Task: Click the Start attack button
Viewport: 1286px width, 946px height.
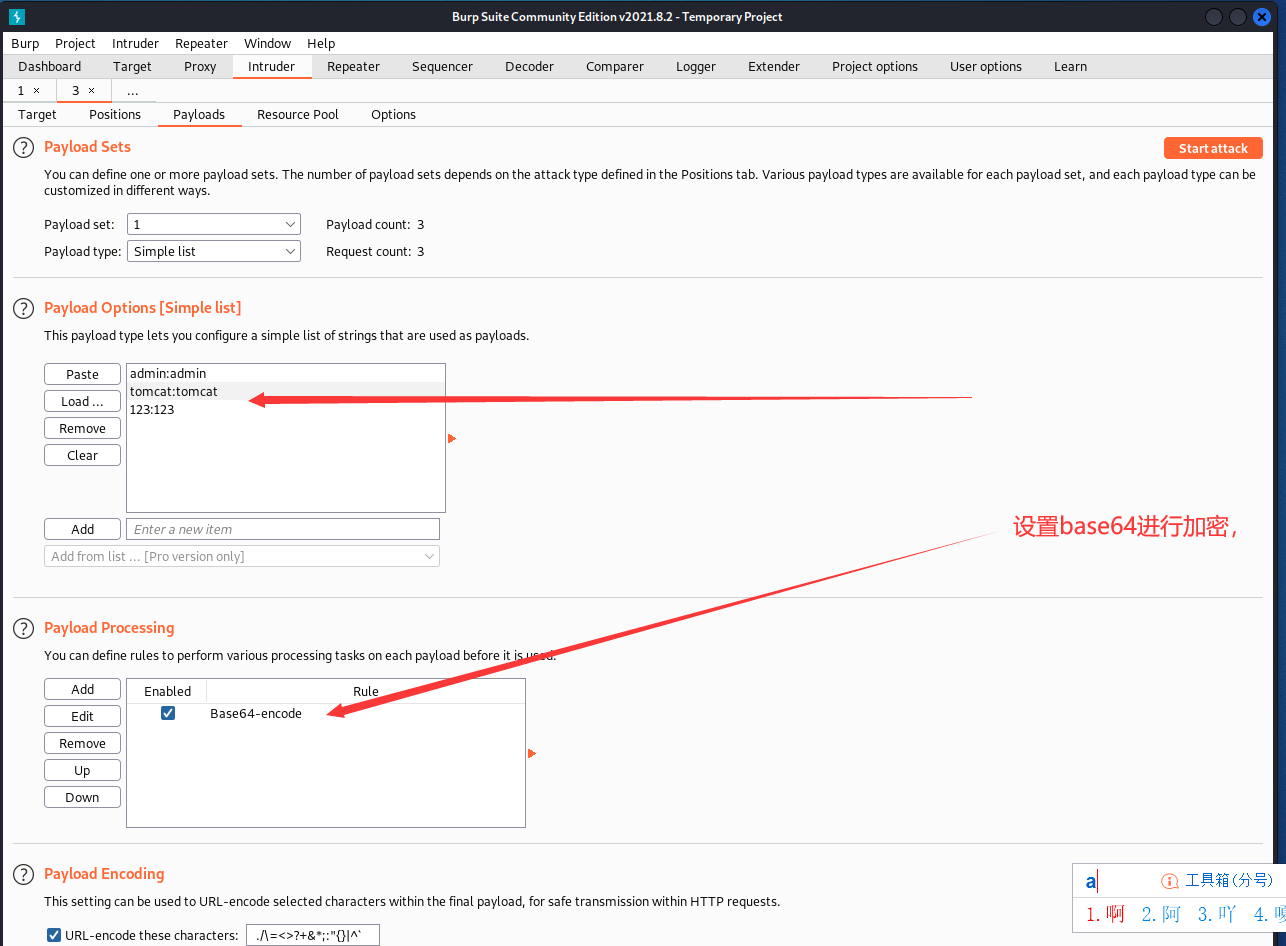Action: [x=1213, y=148]
